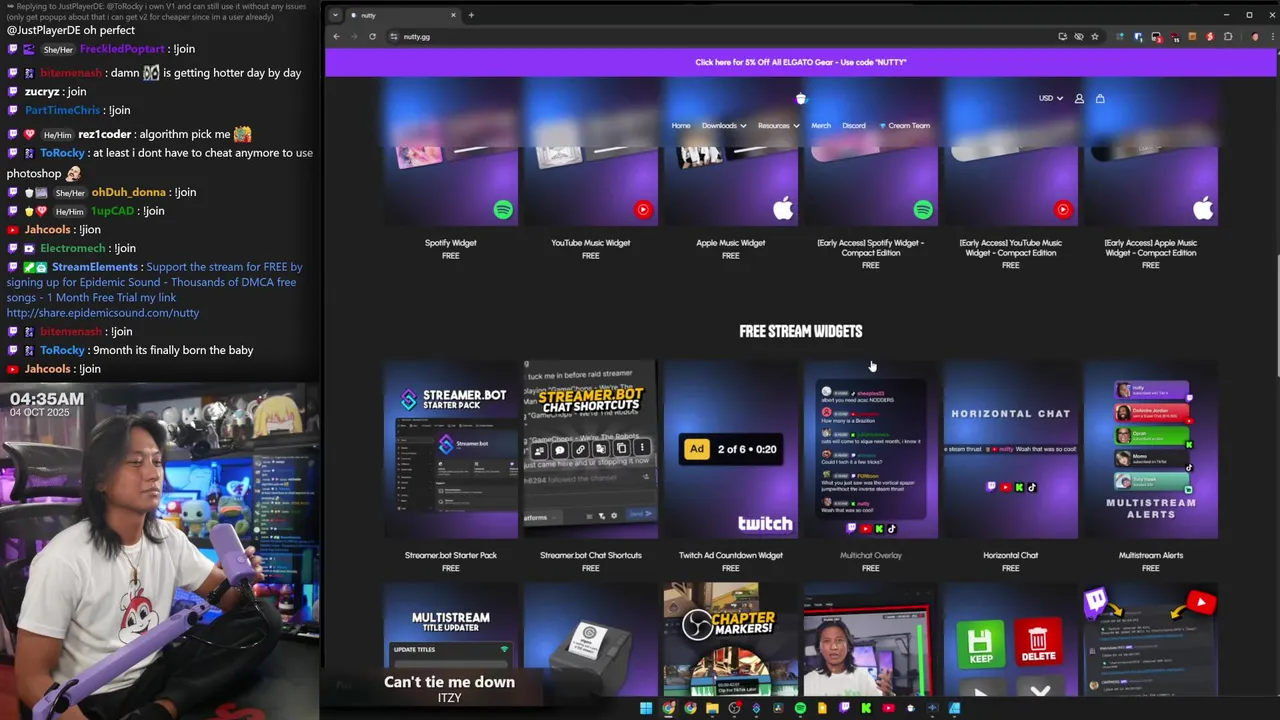Go to Home in site navigation
Viewport: 1280px width, 720px height.
(681, 125)
